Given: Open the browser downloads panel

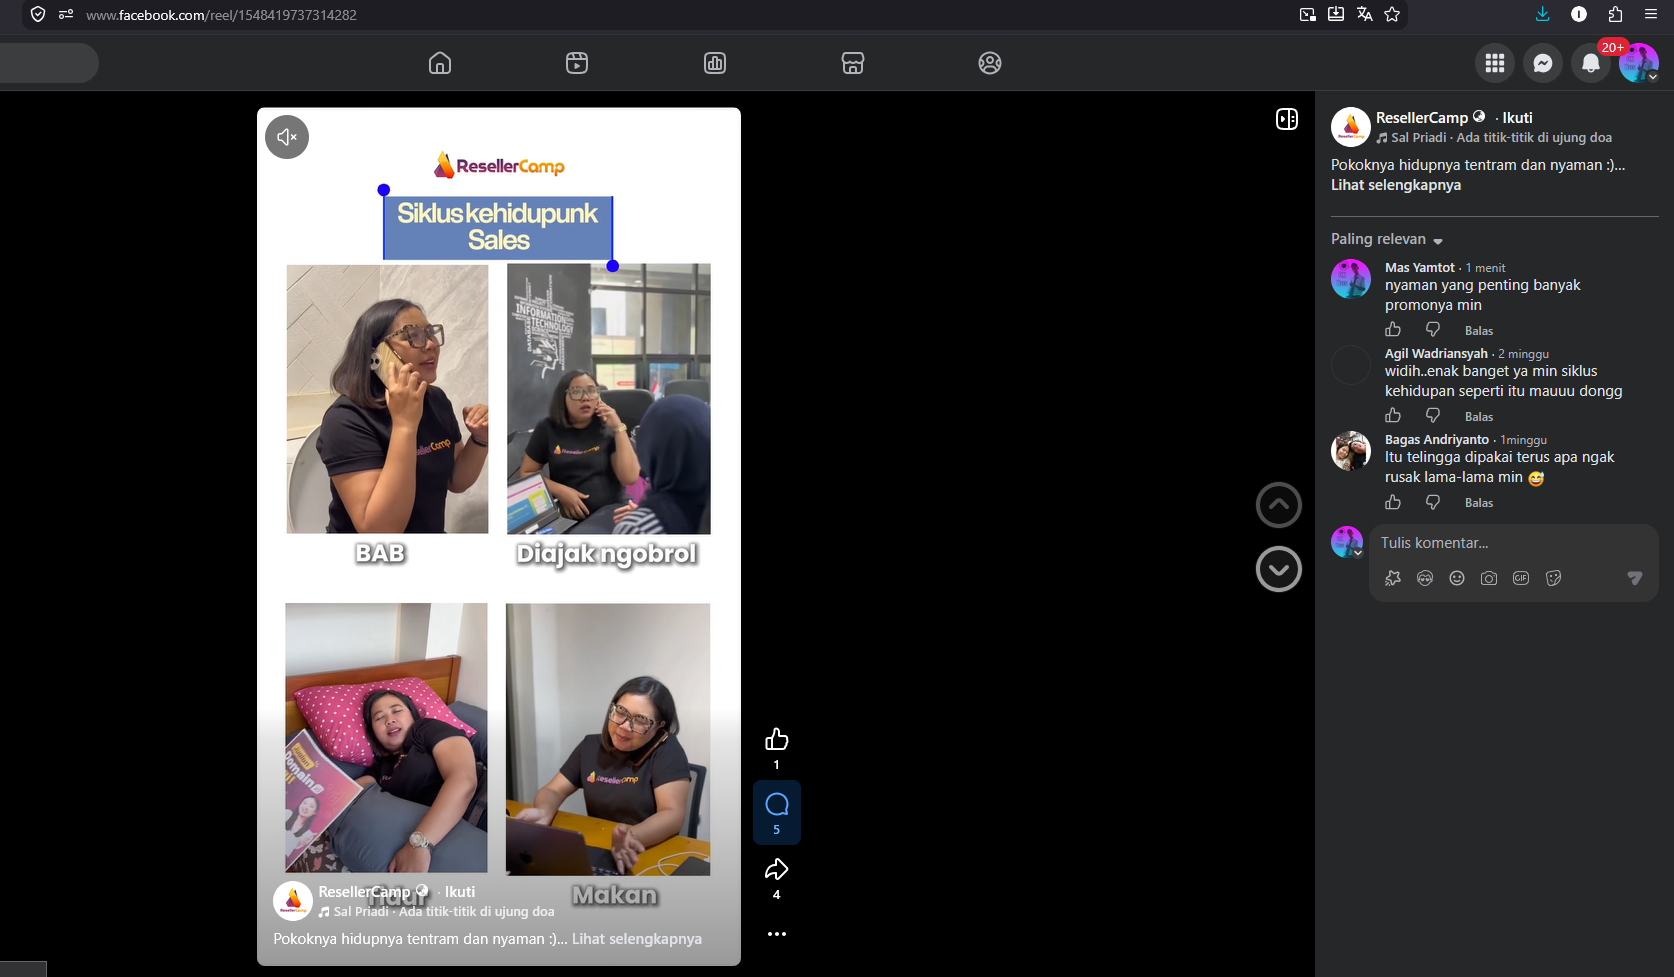Looking at the screenshot, I should 1543,14.
